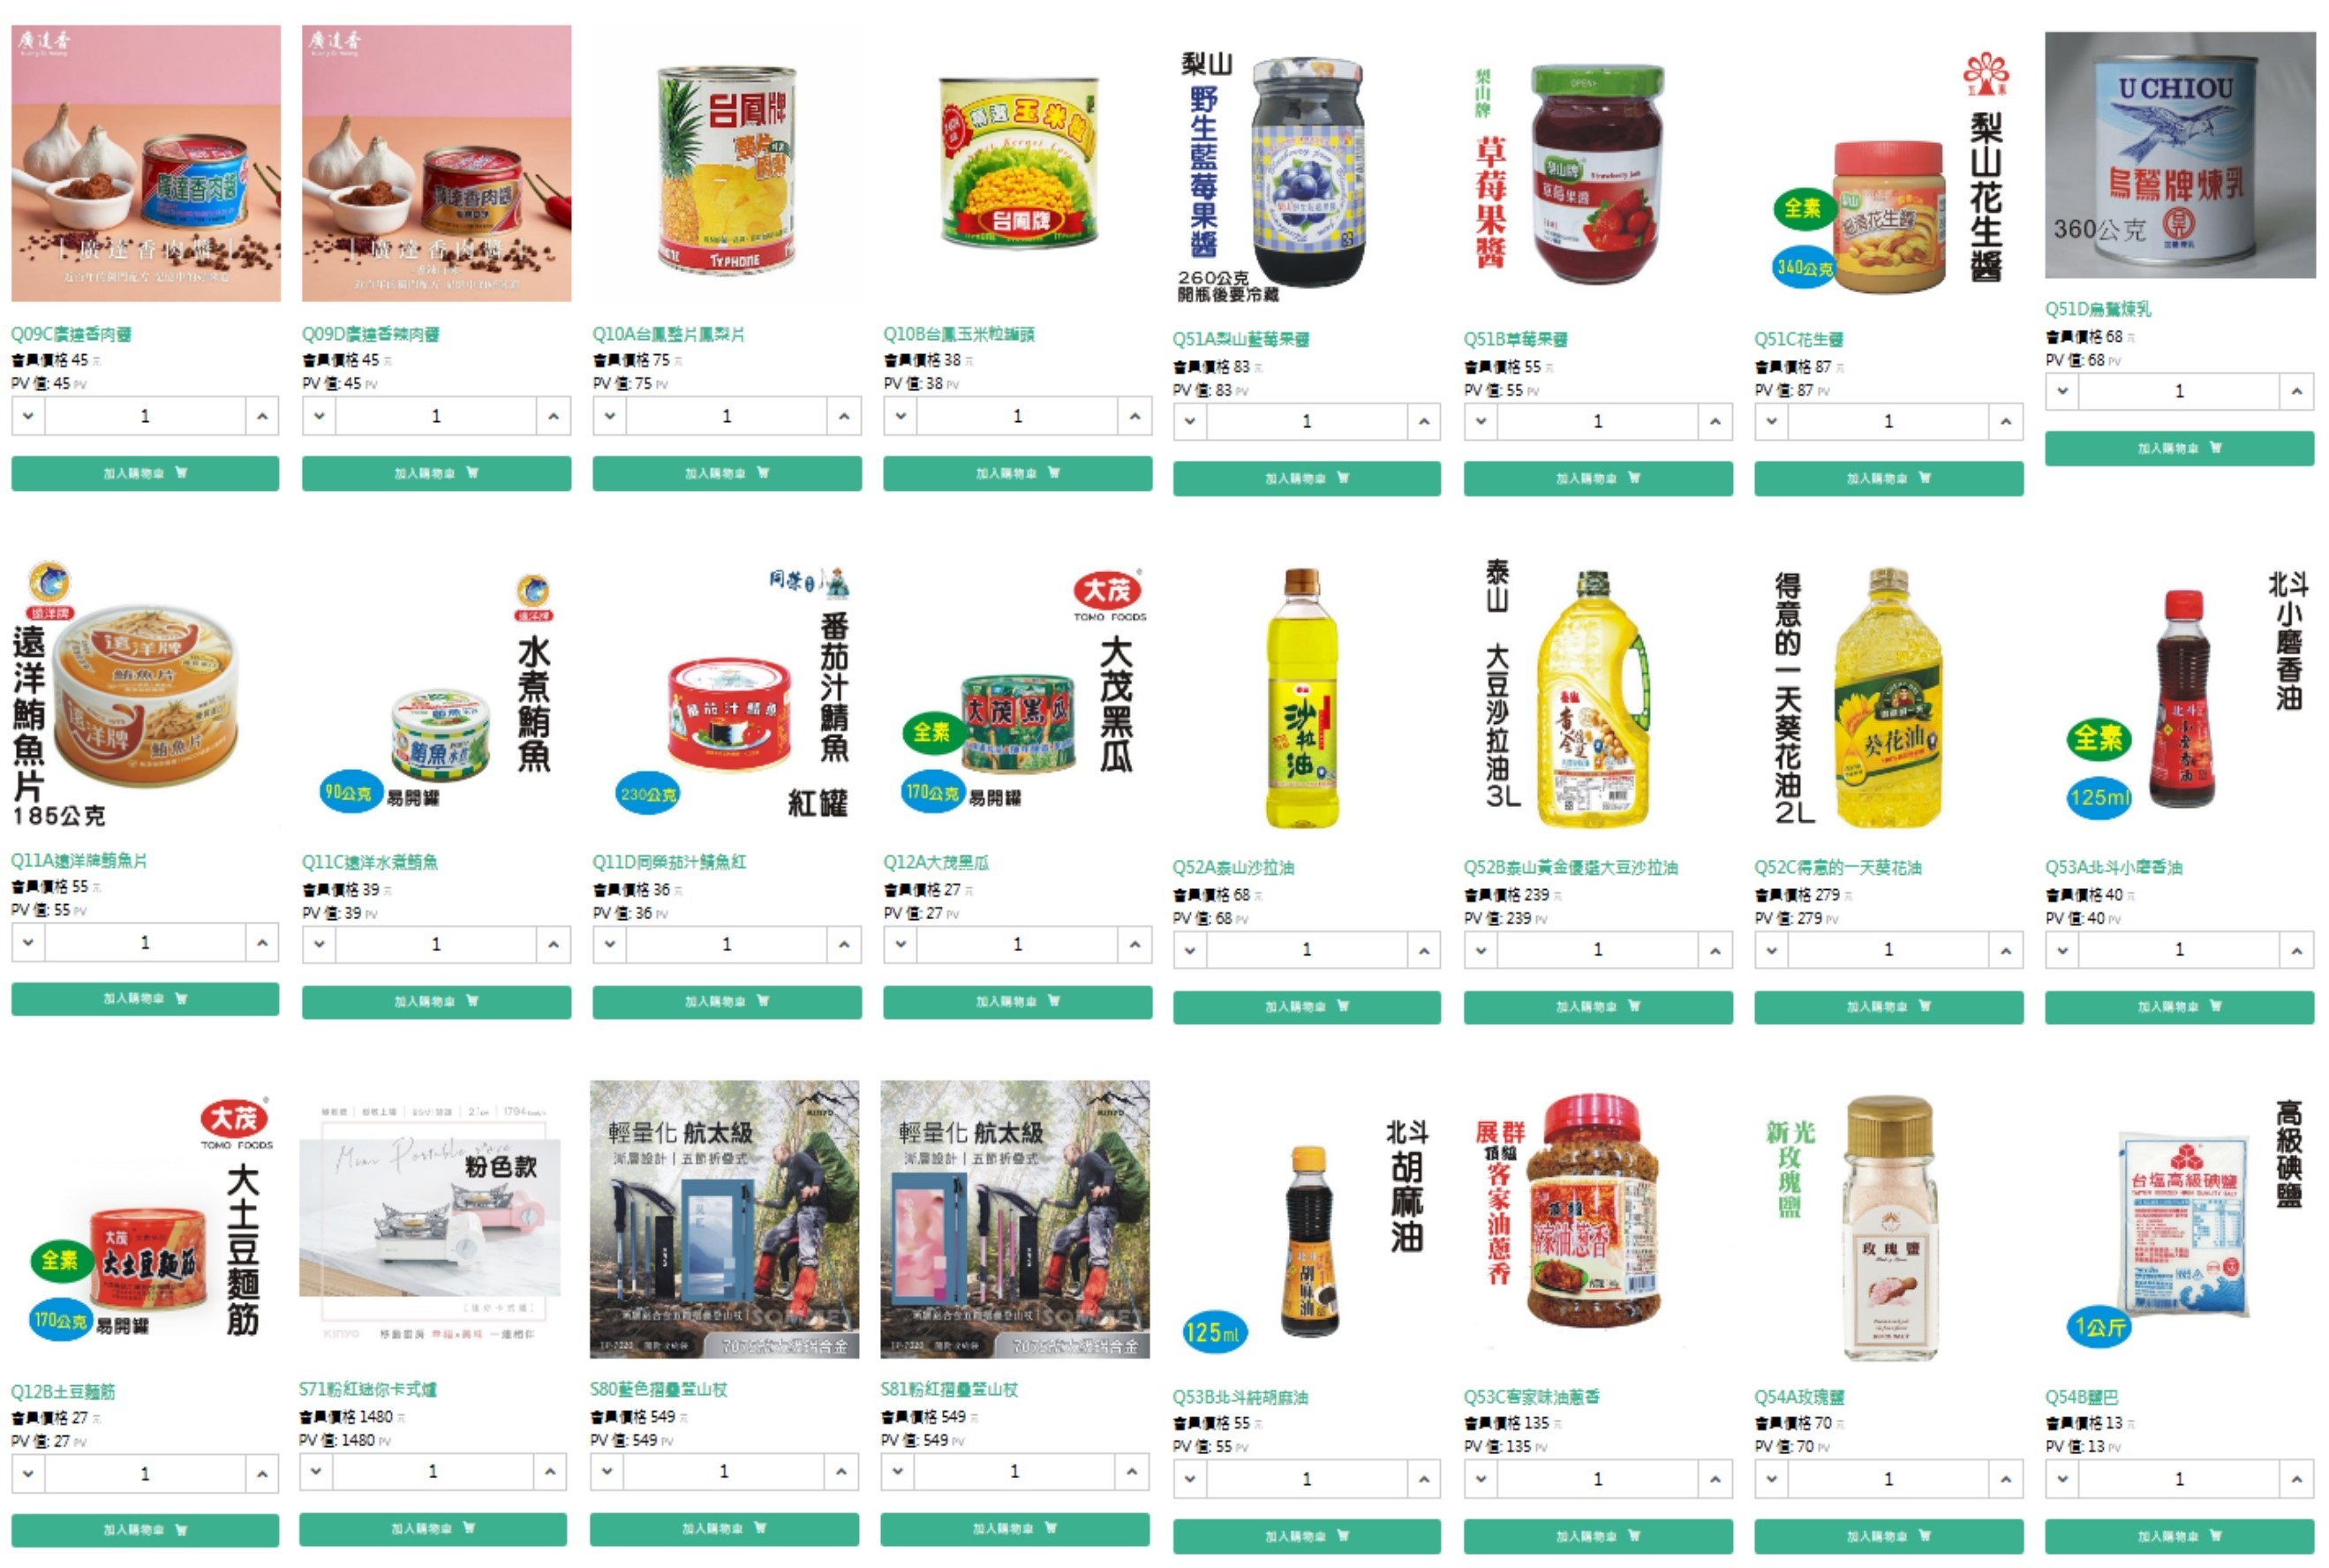Select the Q11A tuna flakes product image
Screen dimensions: 2329x1568
[145, 695]
